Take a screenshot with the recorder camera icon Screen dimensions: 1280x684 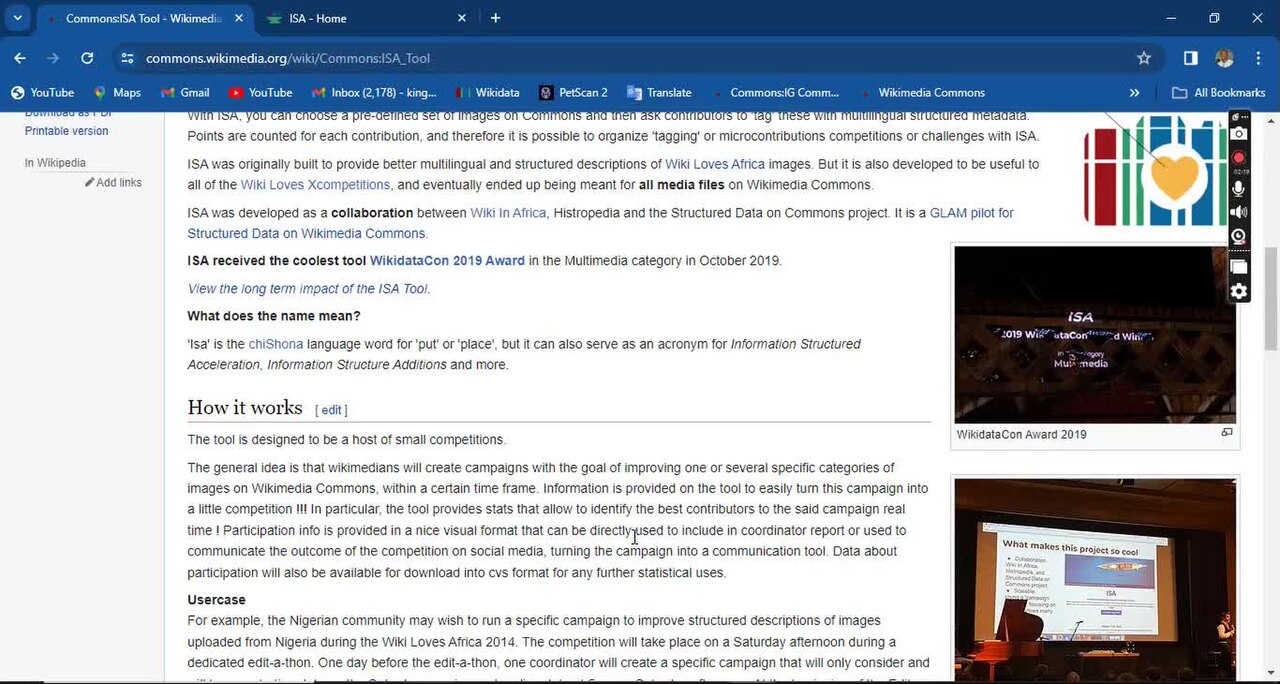tap(1239, 134)
